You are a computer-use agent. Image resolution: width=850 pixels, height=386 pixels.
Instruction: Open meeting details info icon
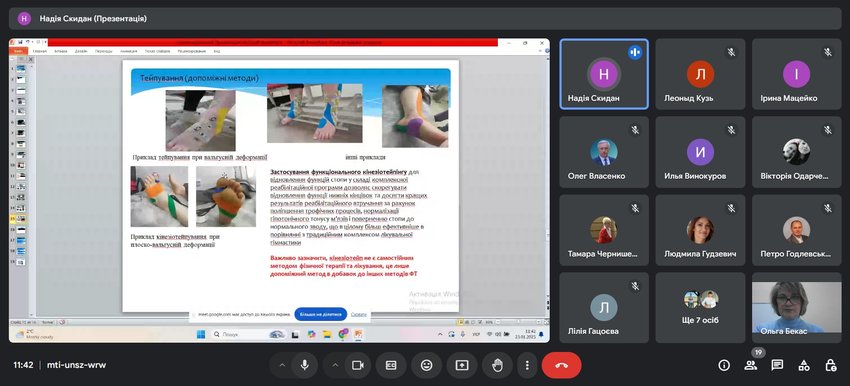(x=724, y=365)
